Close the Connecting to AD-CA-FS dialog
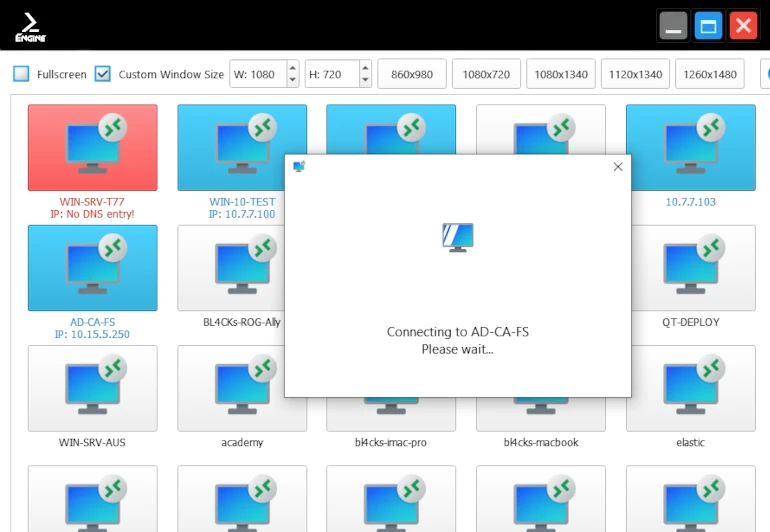The image size is (770, 532). pyautogui.click(x=618, y=167)
